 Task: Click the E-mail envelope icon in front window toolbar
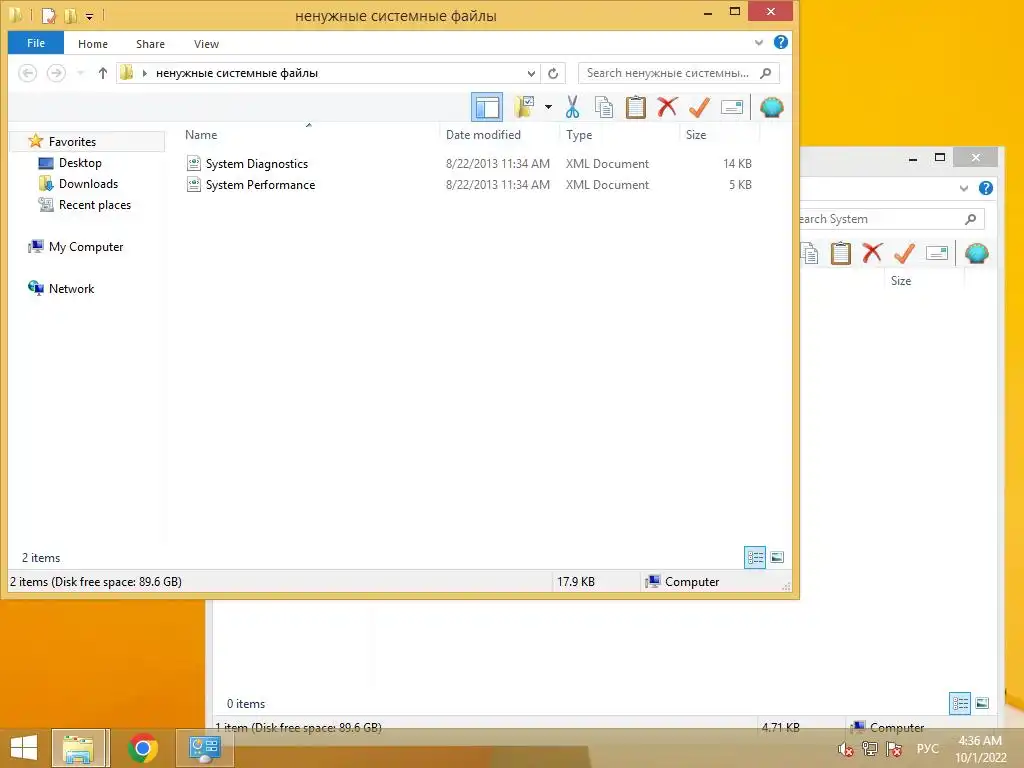(x=731, y=107)
